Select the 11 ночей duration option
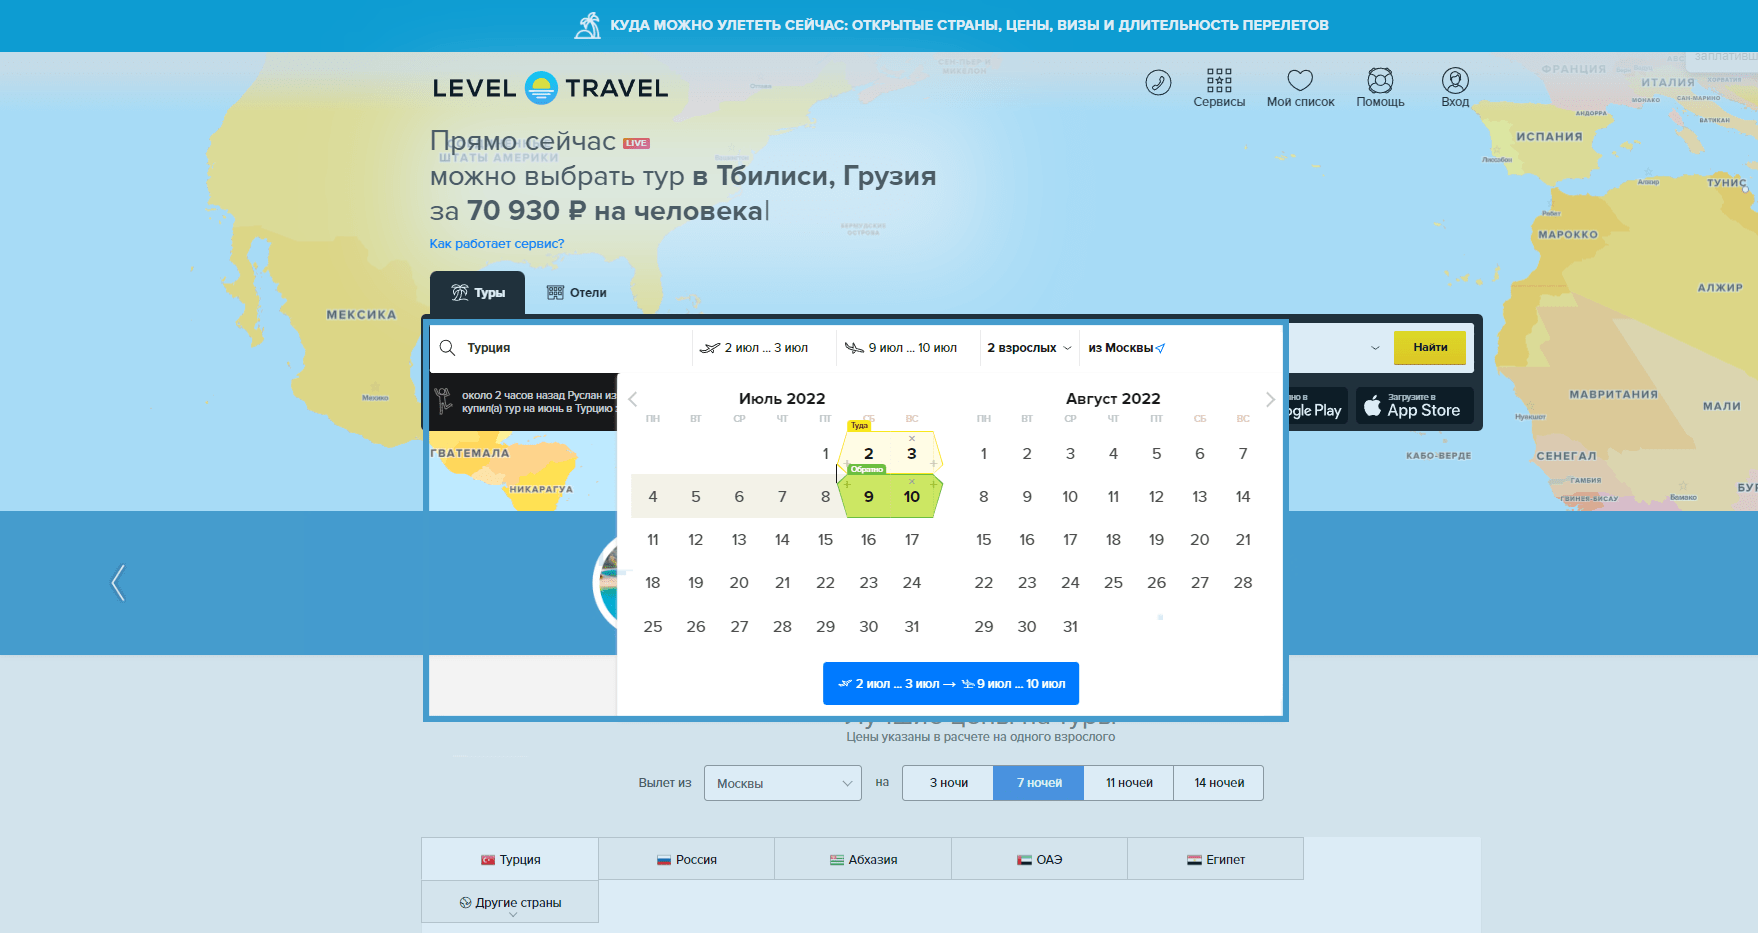1758x933 pixels. coord(1129,783)
